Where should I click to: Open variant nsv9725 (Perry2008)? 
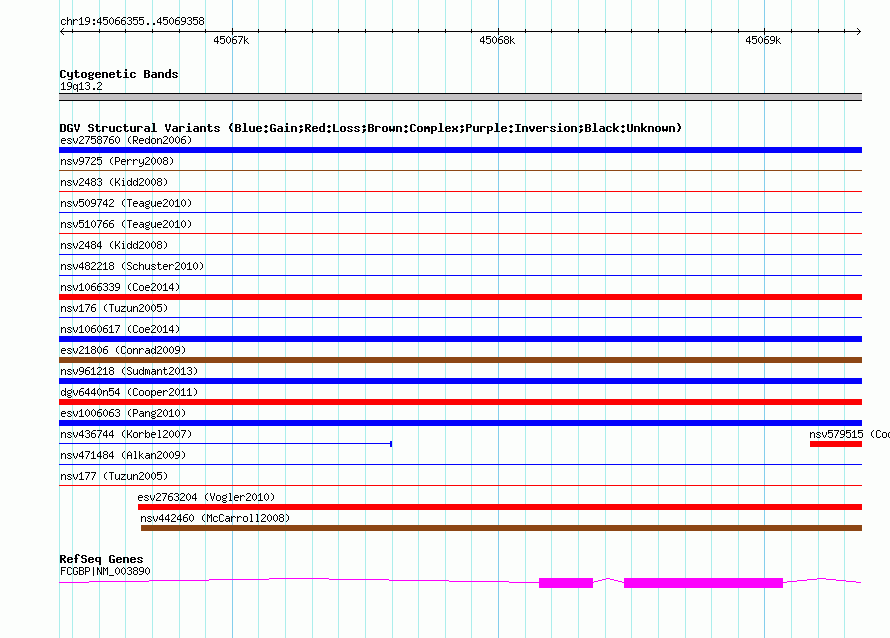click(x=117, y=161)
